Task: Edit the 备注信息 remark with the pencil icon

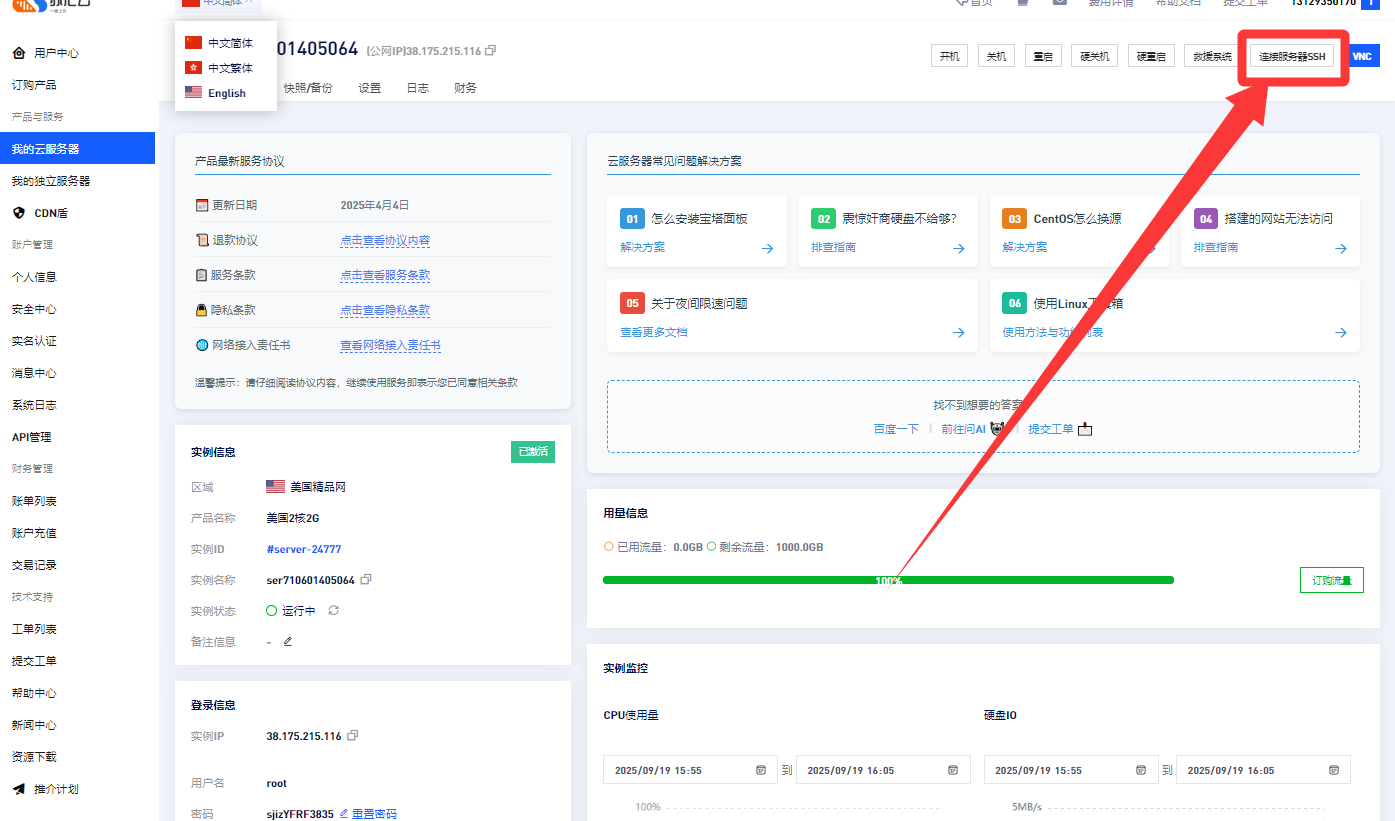Action: 288,642
